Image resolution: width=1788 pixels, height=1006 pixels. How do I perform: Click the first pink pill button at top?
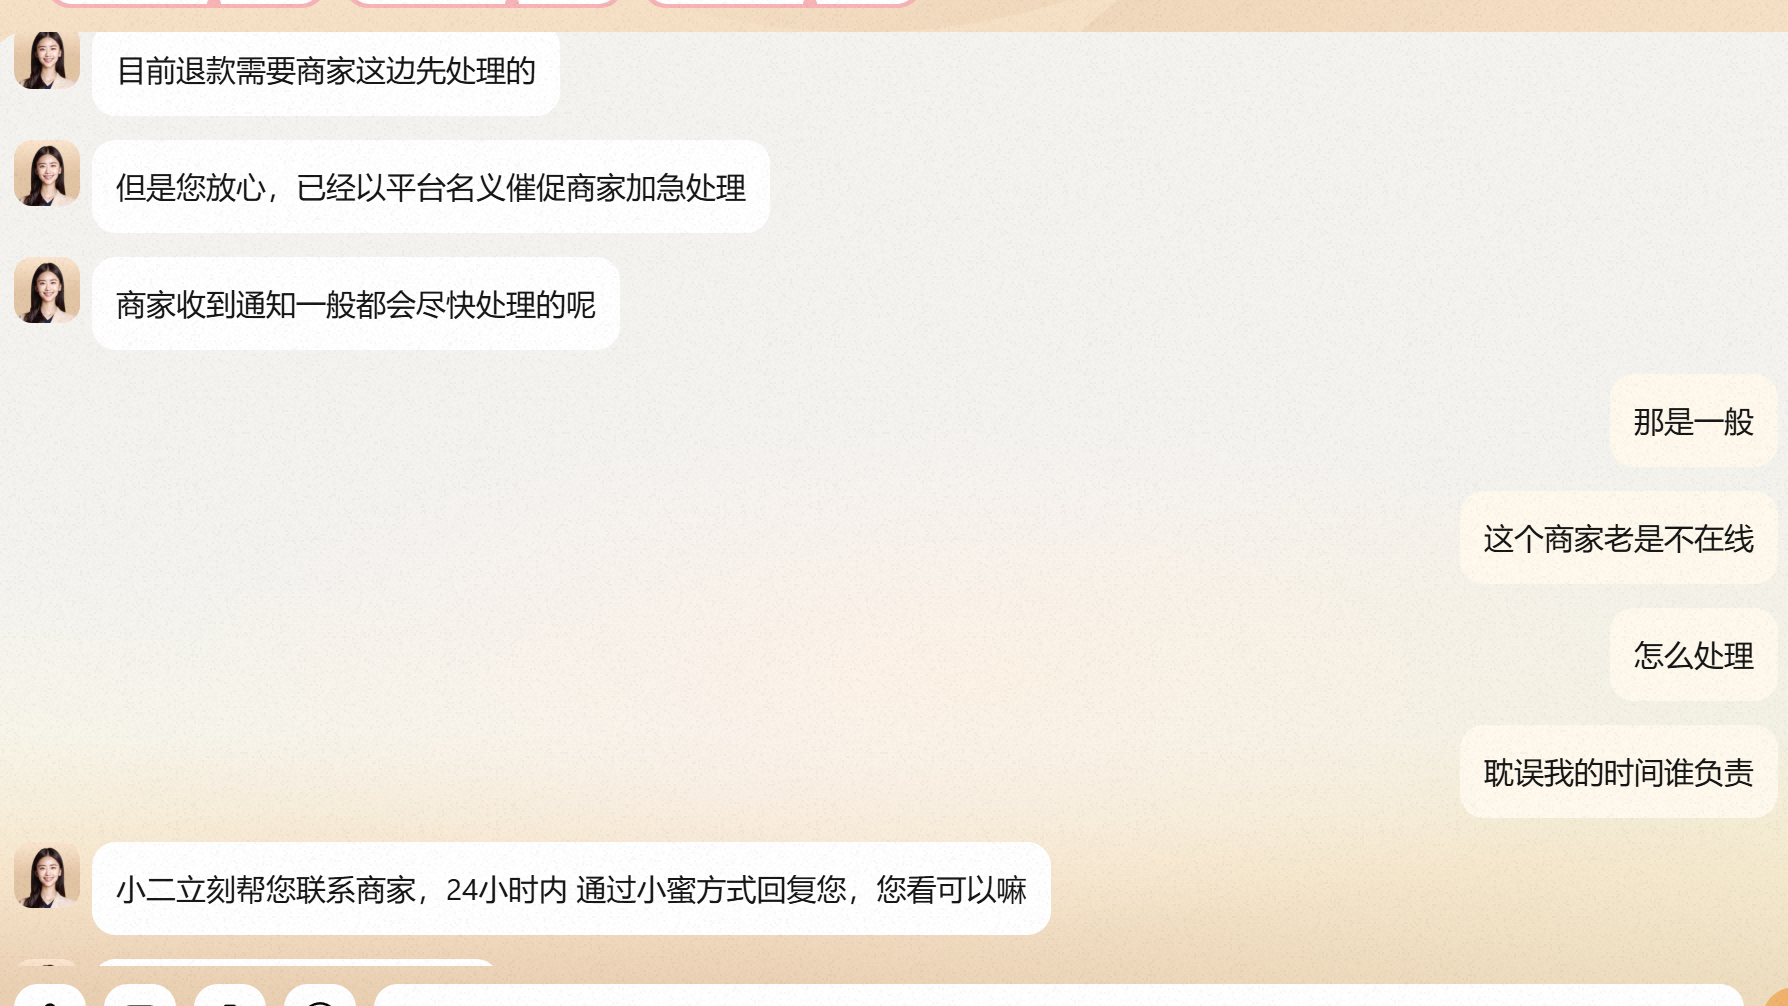[x=185, y=2]
